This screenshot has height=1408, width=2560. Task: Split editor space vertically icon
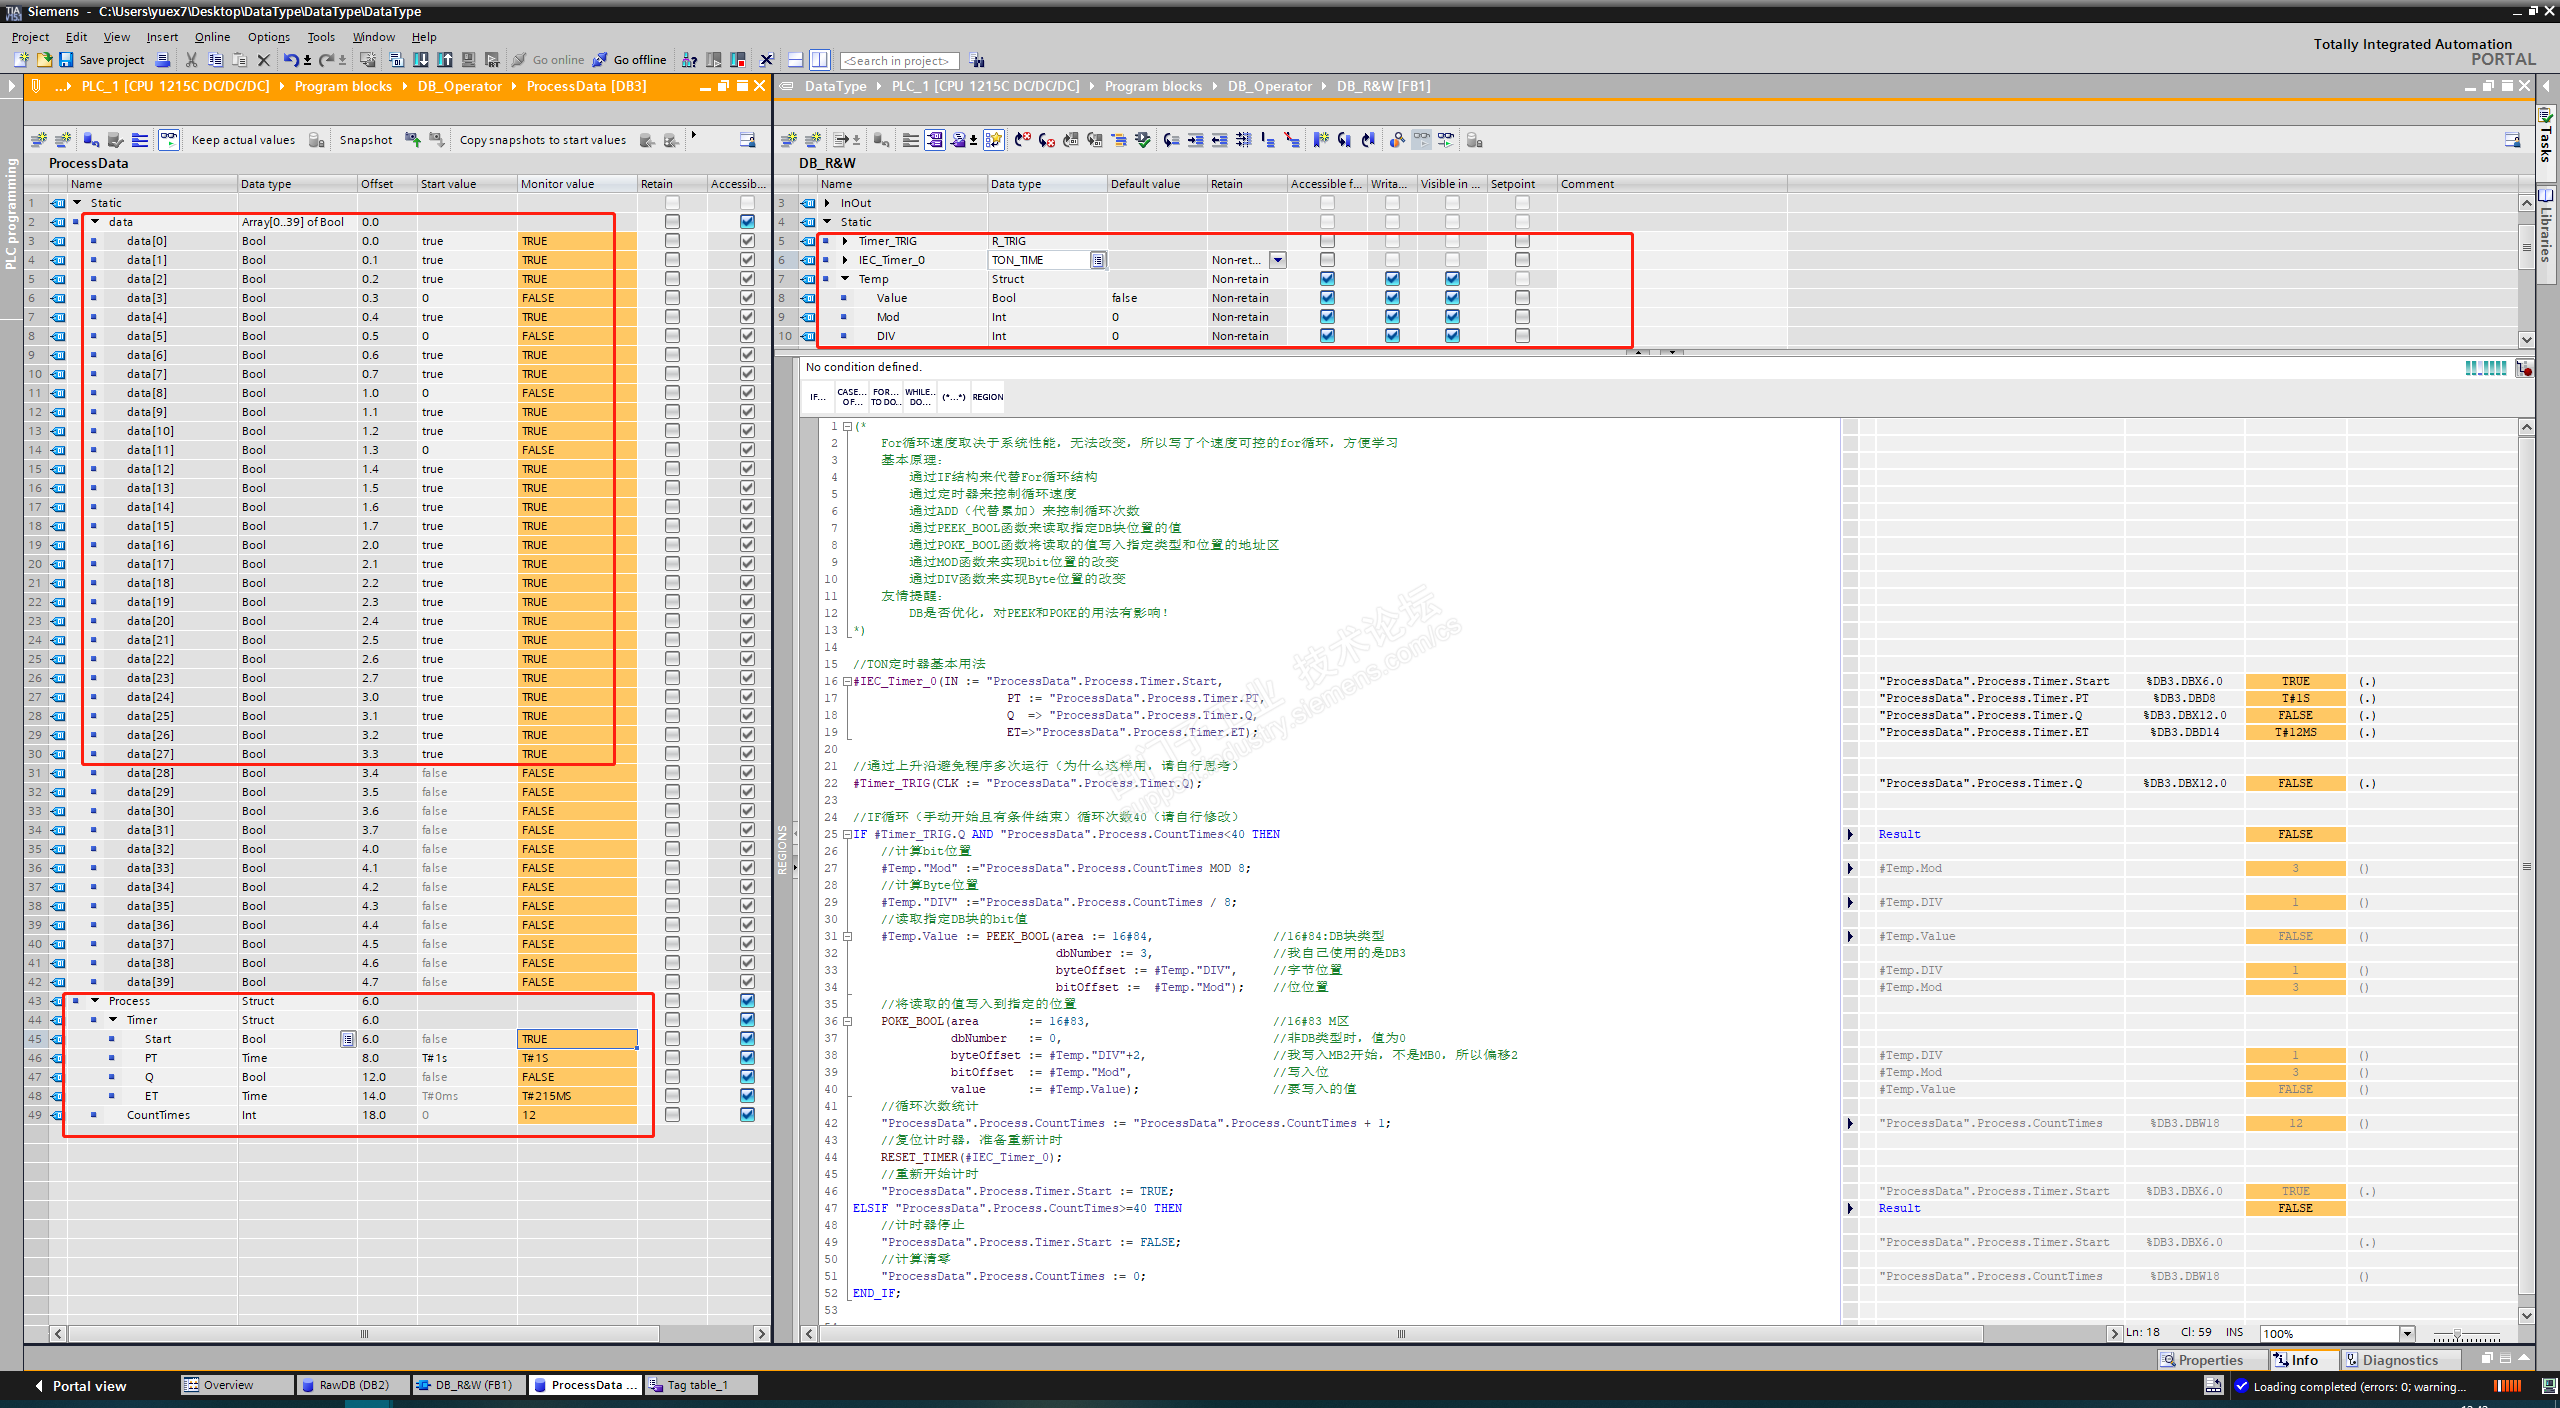pyautogui.click(x=820, y=60)
